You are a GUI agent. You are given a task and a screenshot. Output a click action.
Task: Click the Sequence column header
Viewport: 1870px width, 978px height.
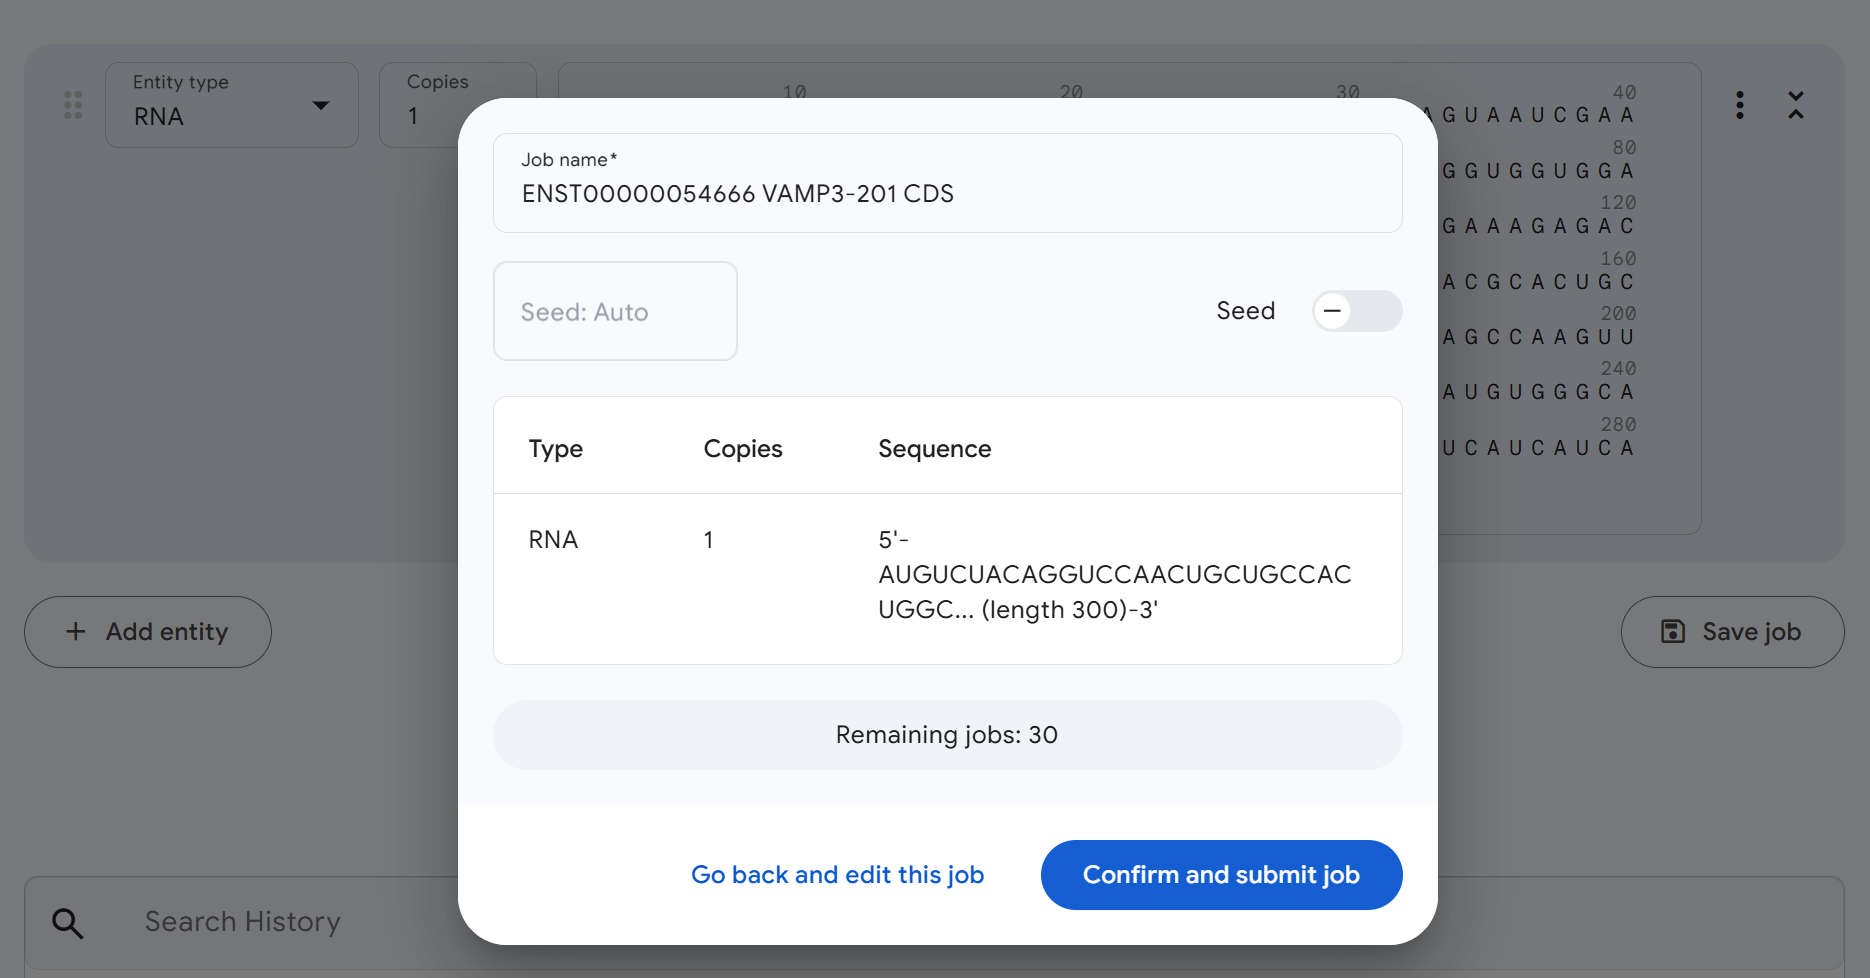pyautogui.click(x=934, y=449)
